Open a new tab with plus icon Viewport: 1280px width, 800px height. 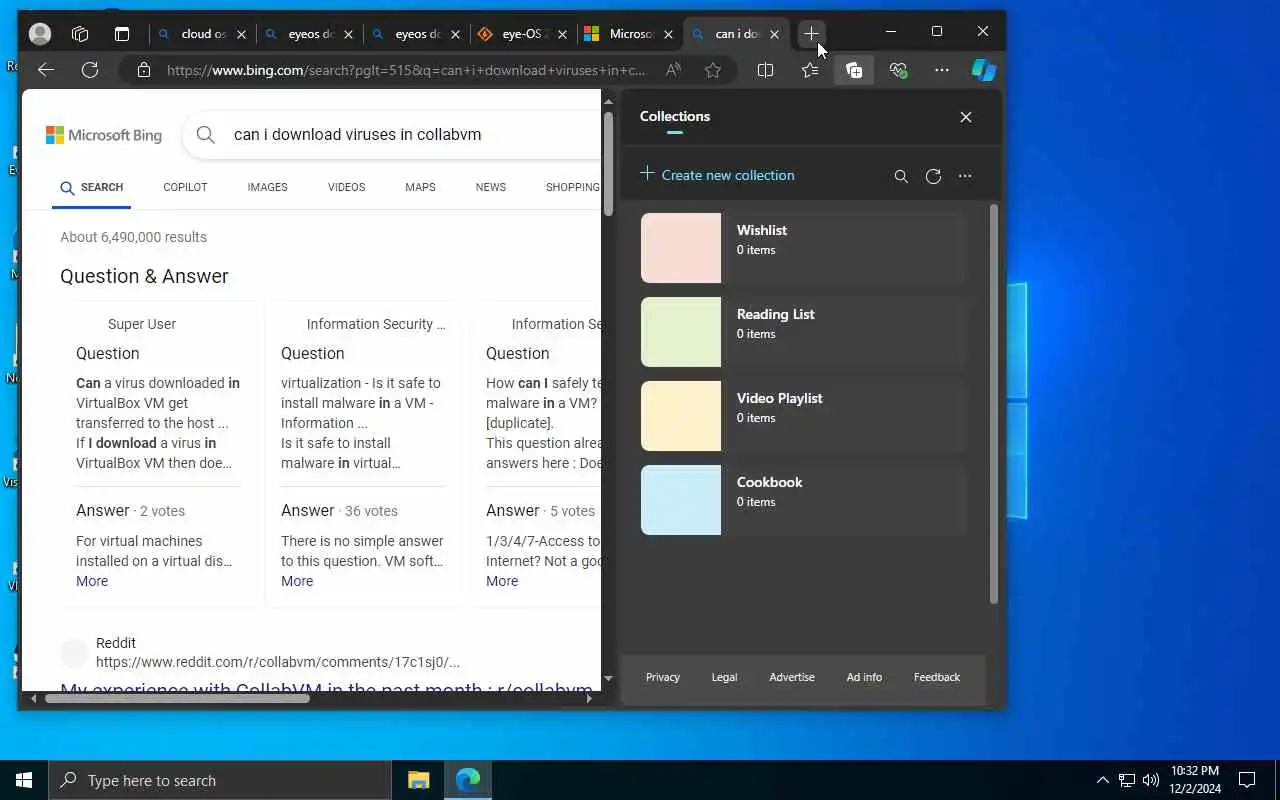pyautogui.click(x=811, y=34)
